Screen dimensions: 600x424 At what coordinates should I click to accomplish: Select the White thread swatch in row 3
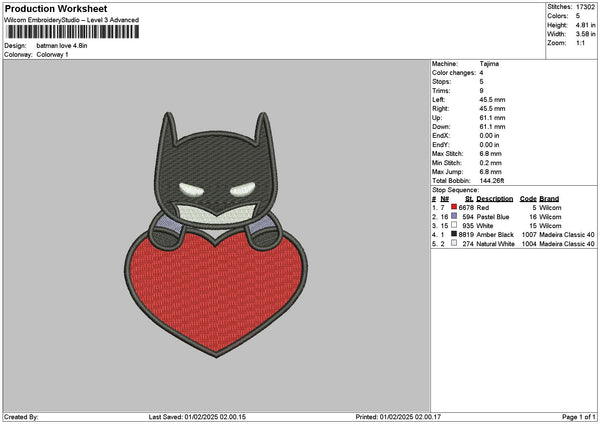(x=453, y=225)
